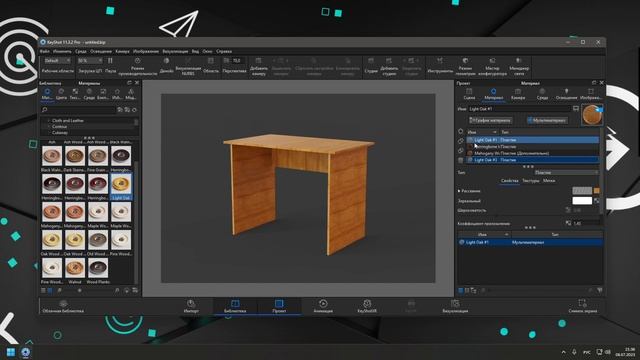Click the Перспектива field of view value

[236, 60]
